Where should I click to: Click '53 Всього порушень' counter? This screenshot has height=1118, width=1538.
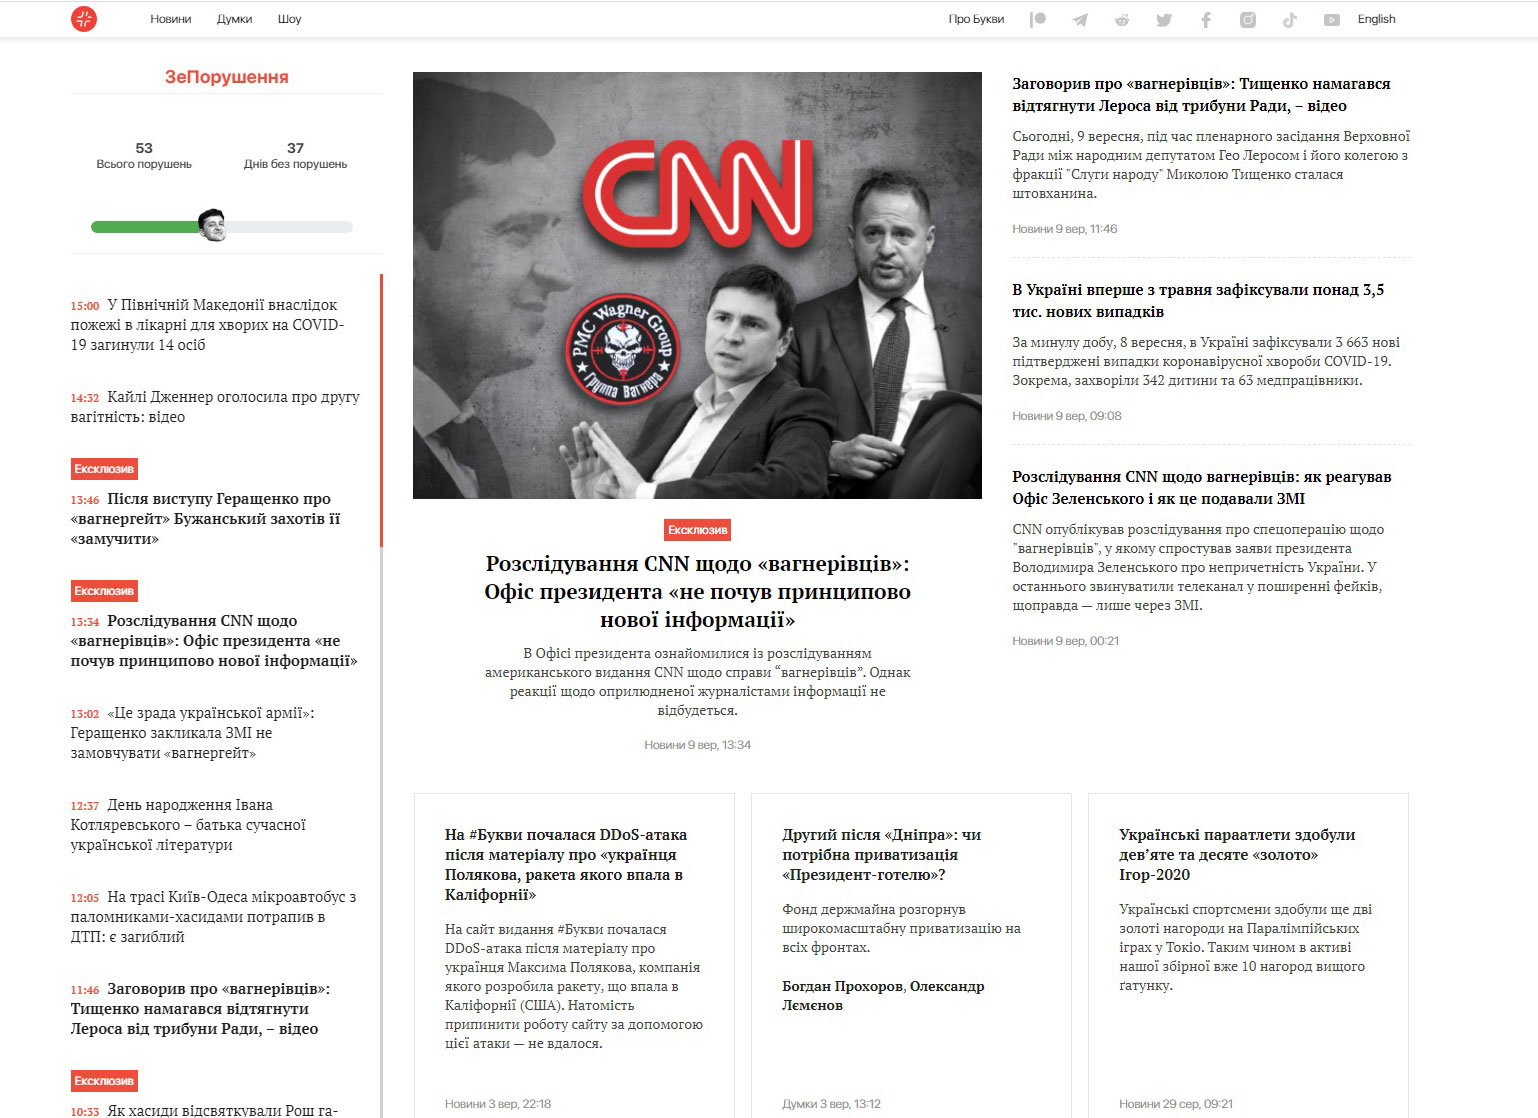point(144,155)
